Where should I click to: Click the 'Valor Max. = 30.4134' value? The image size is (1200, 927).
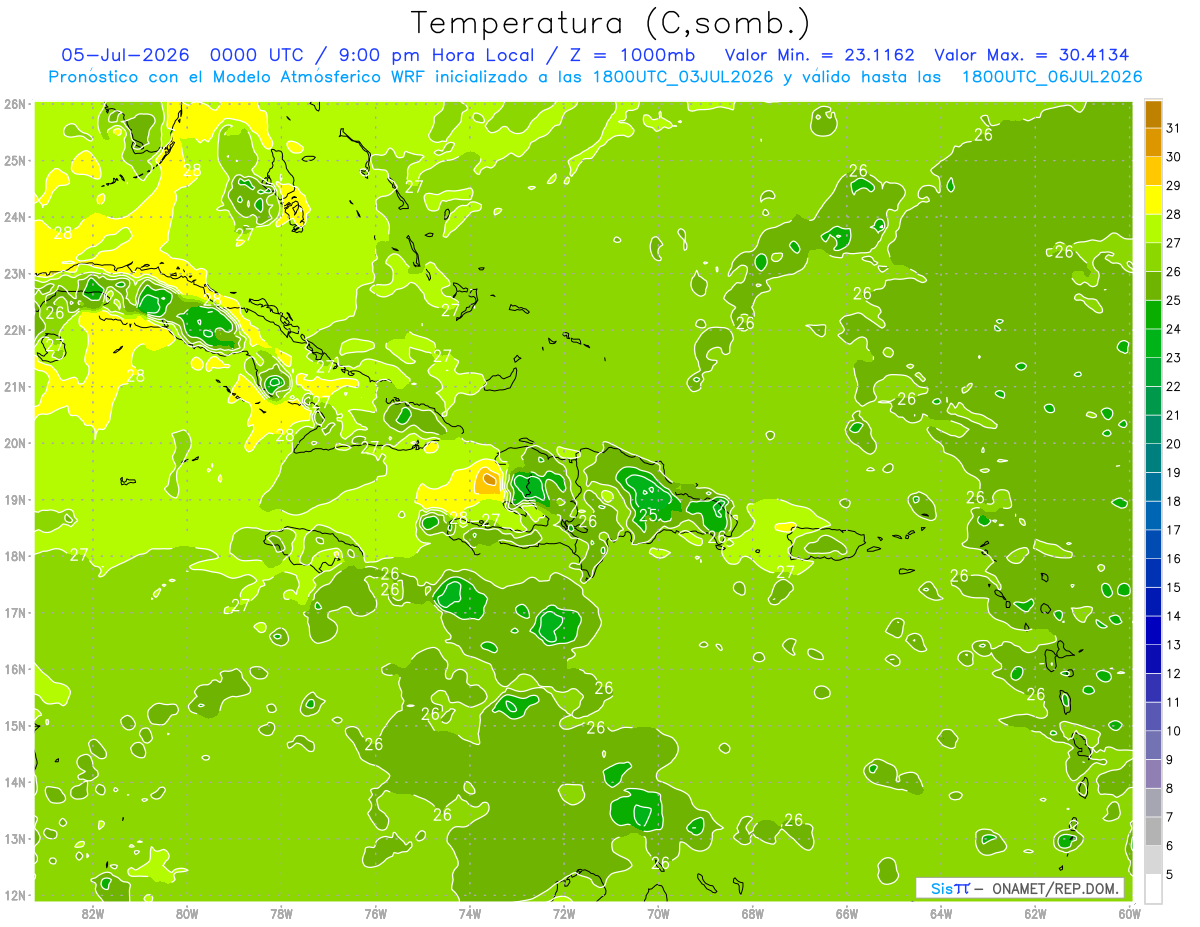point(1033,55)
